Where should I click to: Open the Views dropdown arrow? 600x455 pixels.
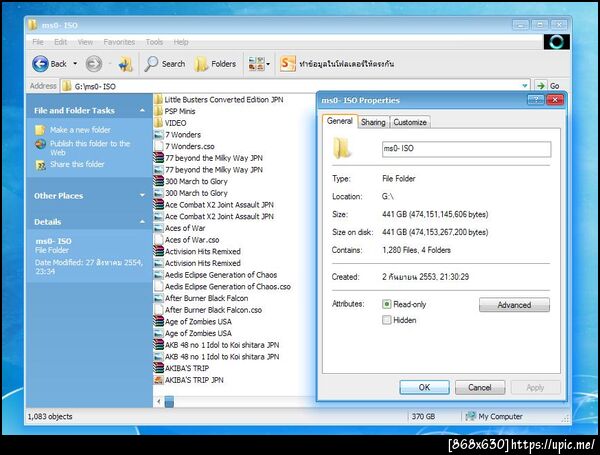coord(268,64)
